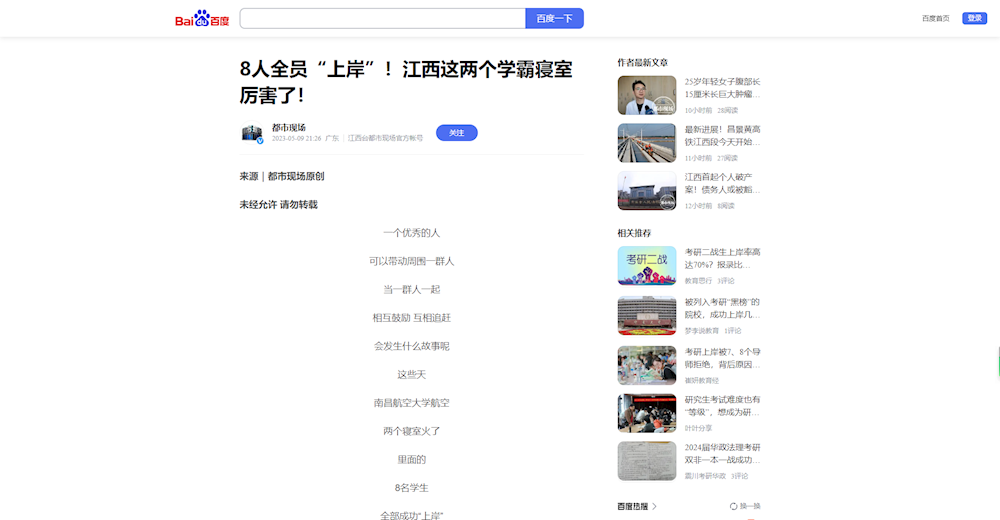Viewport: 1000px width, 520px height.
Task: Open the 都市现场 author name link
Action: tap(289, 127)
